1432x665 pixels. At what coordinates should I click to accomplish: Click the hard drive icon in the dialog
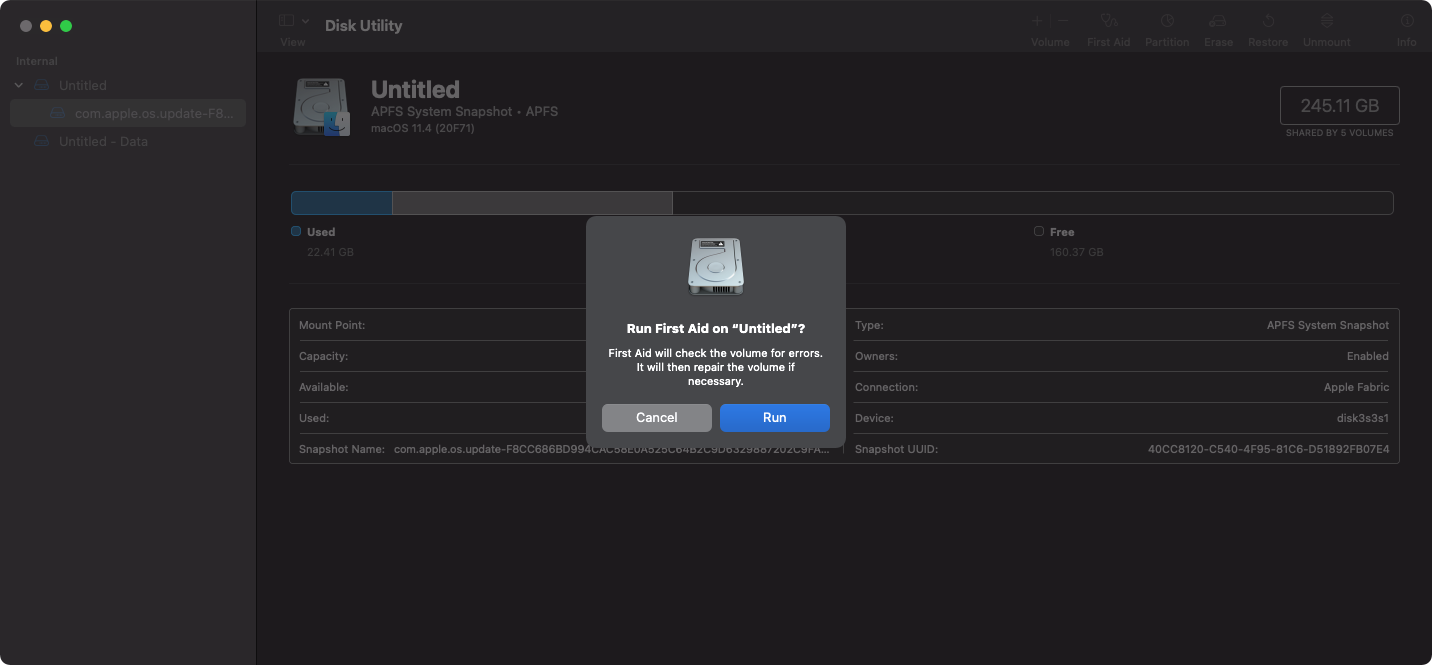coord(716,266)
